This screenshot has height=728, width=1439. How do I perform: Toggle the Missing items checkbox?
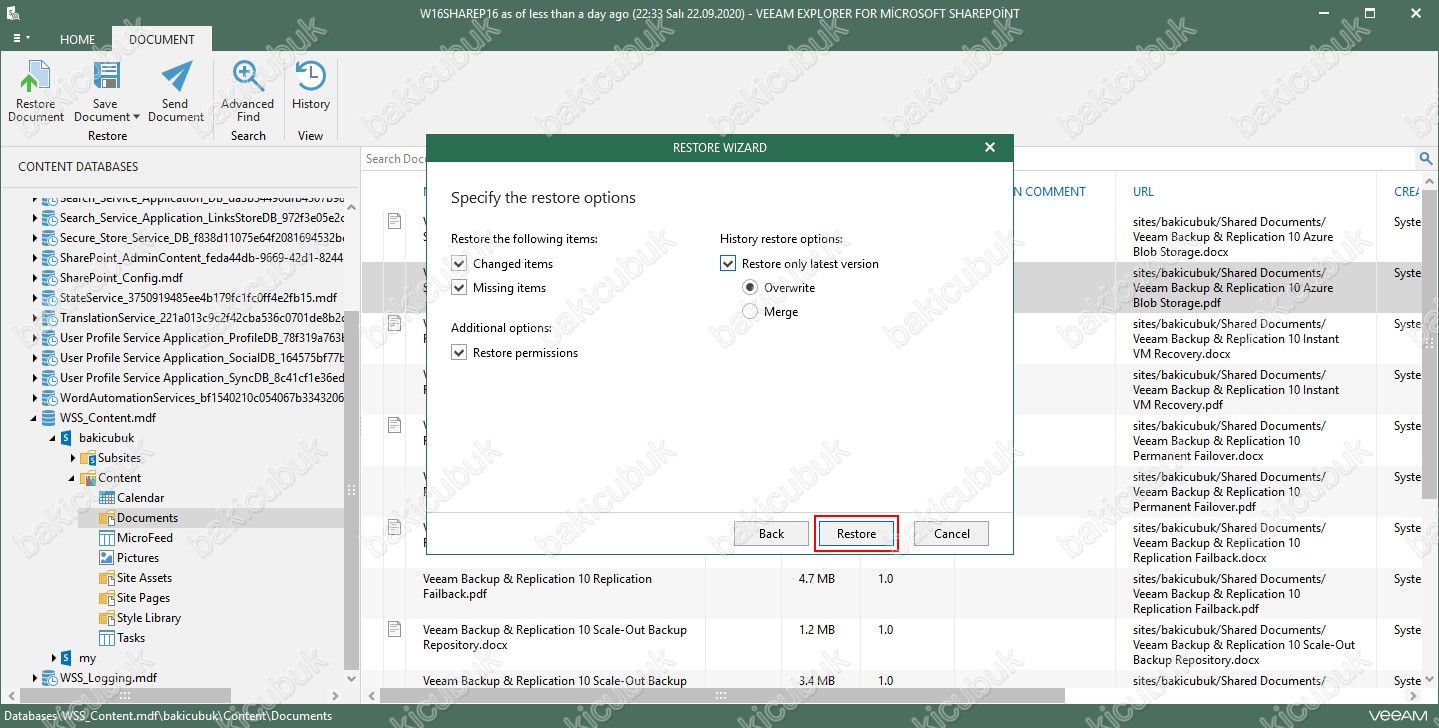click(x=459, y=288)
